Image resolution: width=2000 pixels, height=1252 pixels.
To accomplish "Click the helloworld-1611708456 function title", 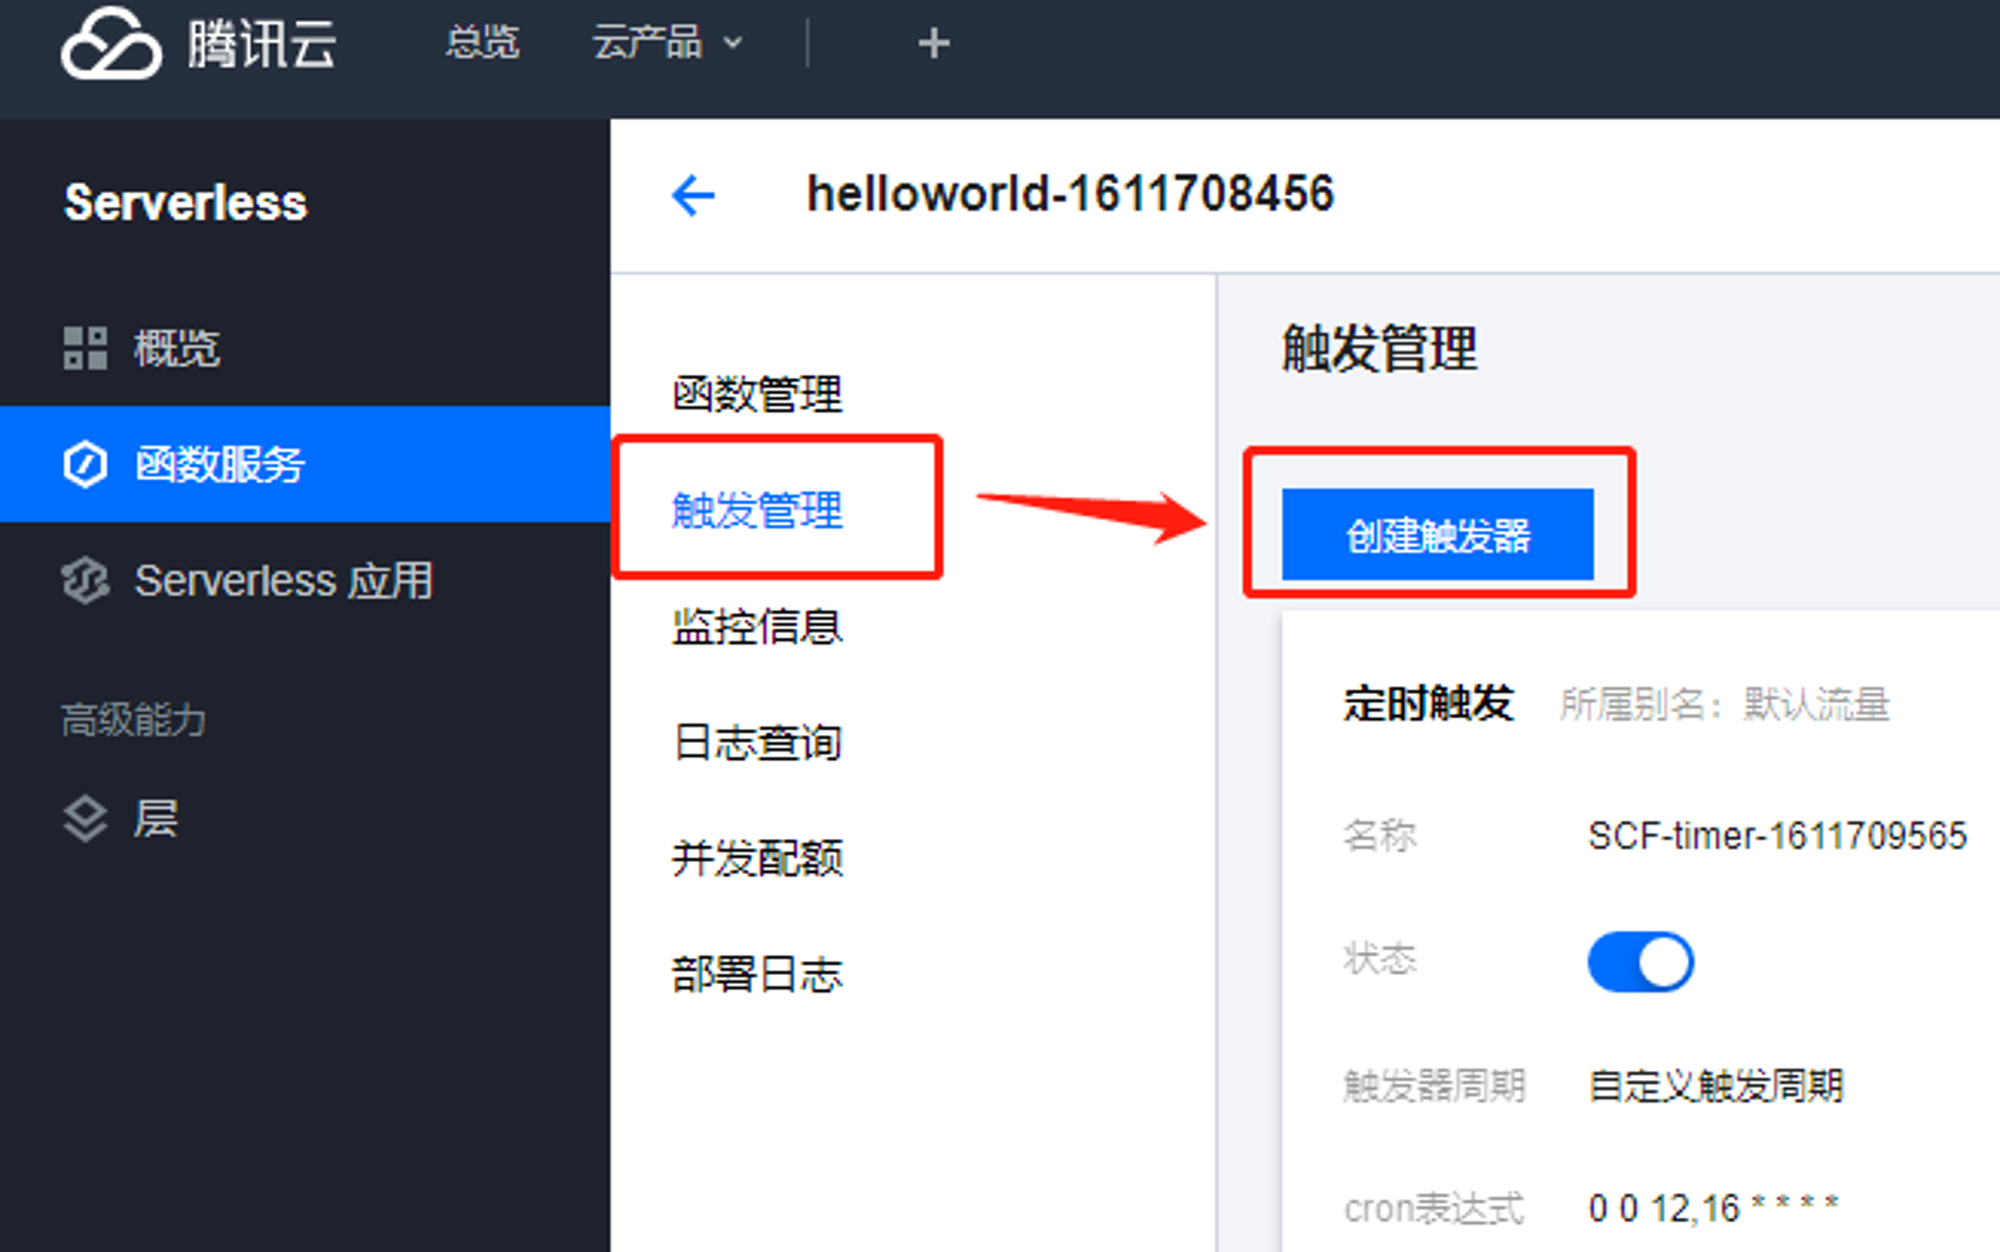I will 1070,194.
